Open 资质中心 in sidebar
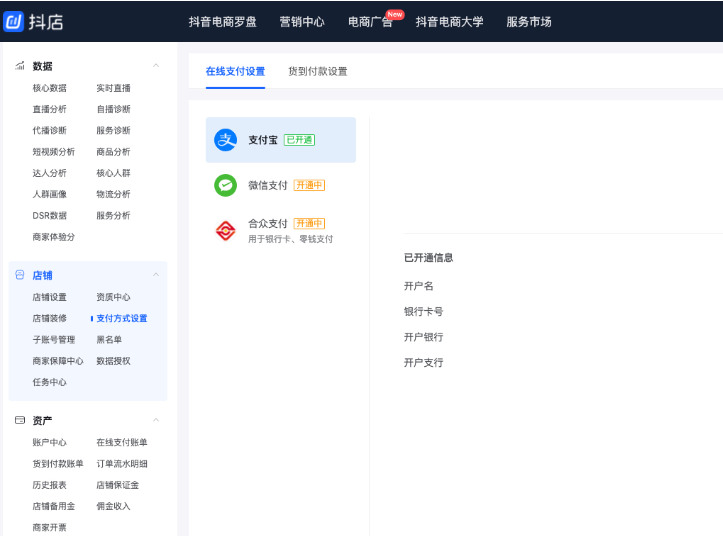Viewport: 723px width, 536px height. (113, 297)
